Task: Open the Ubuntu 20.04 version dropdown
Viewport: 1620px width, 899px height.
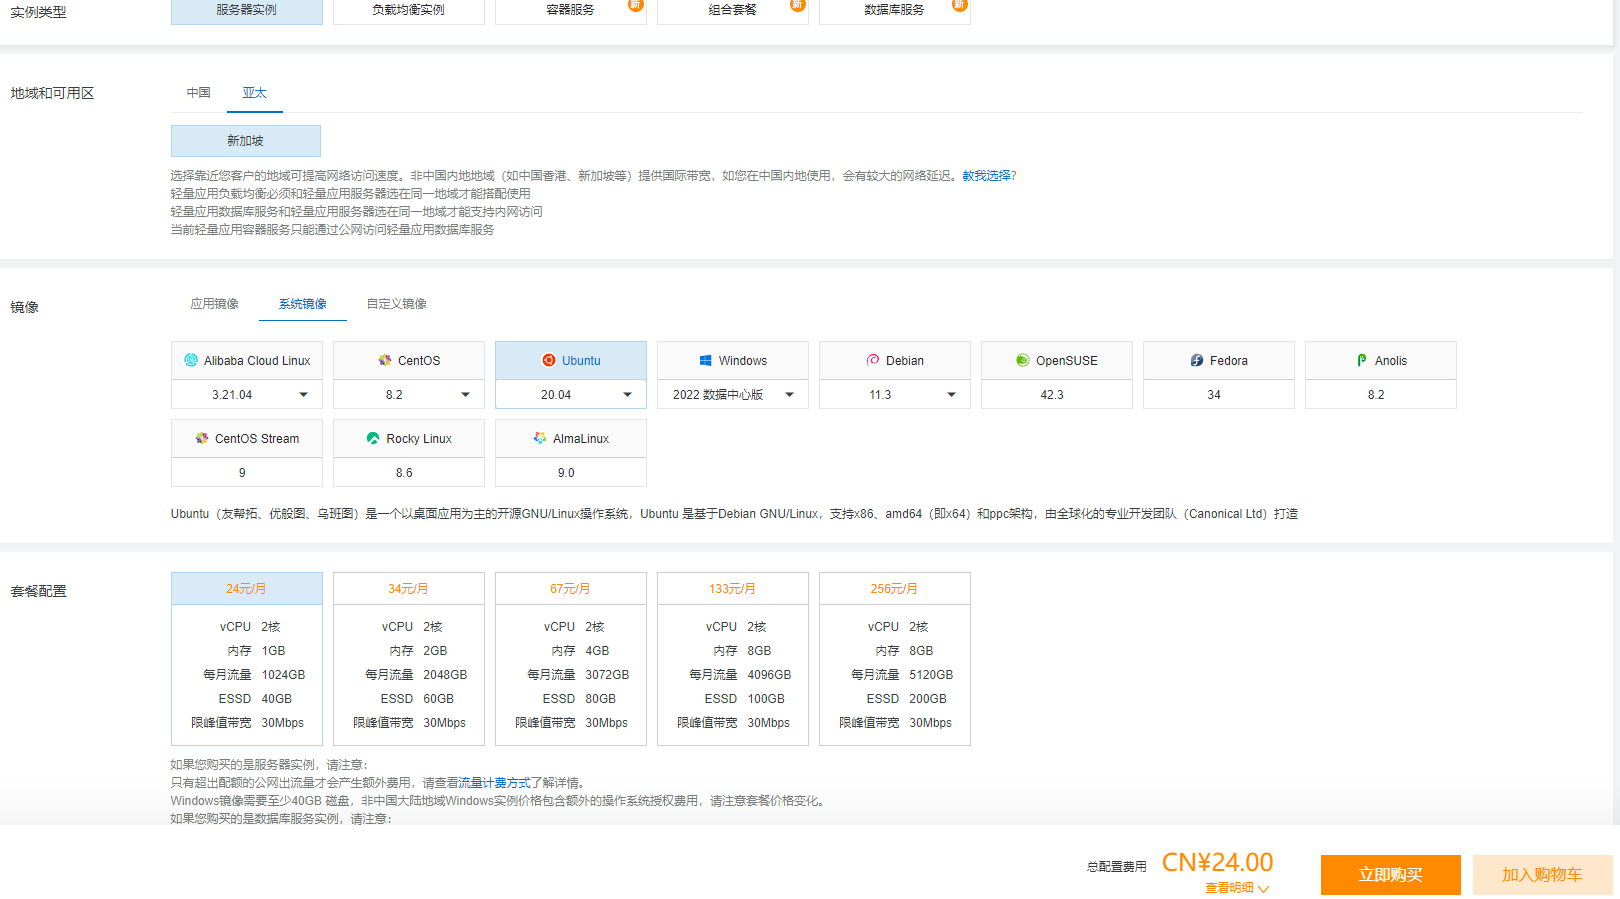Action: pos(627,395)
